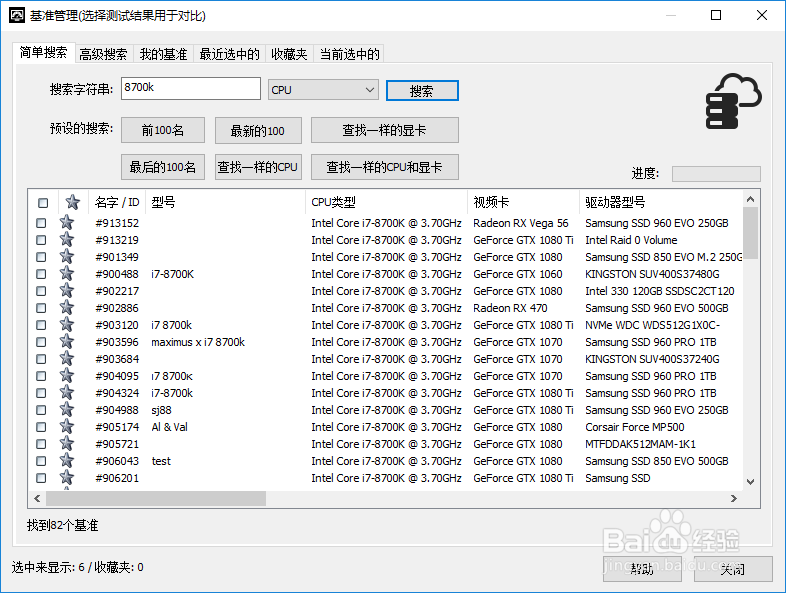Check the box for benchmark #900488
This screenshot has height=593, width=786.
pyautogui.click(x=41, y=274)
